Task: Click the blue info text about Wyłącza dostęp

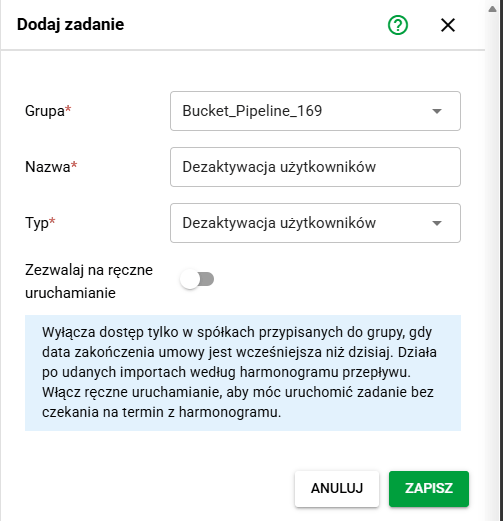Action: [x=243, y=373]
